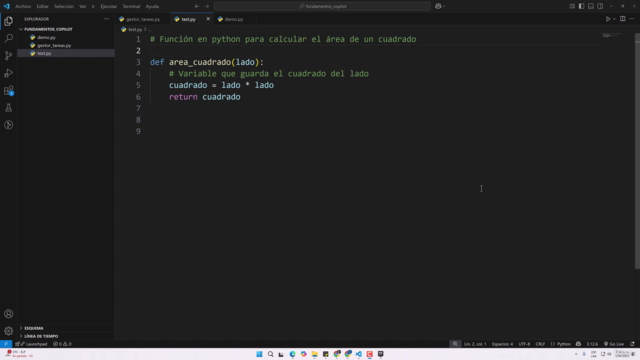Select Python interpreter 3.12.6

pyautogui.click(x=592, y=344)
